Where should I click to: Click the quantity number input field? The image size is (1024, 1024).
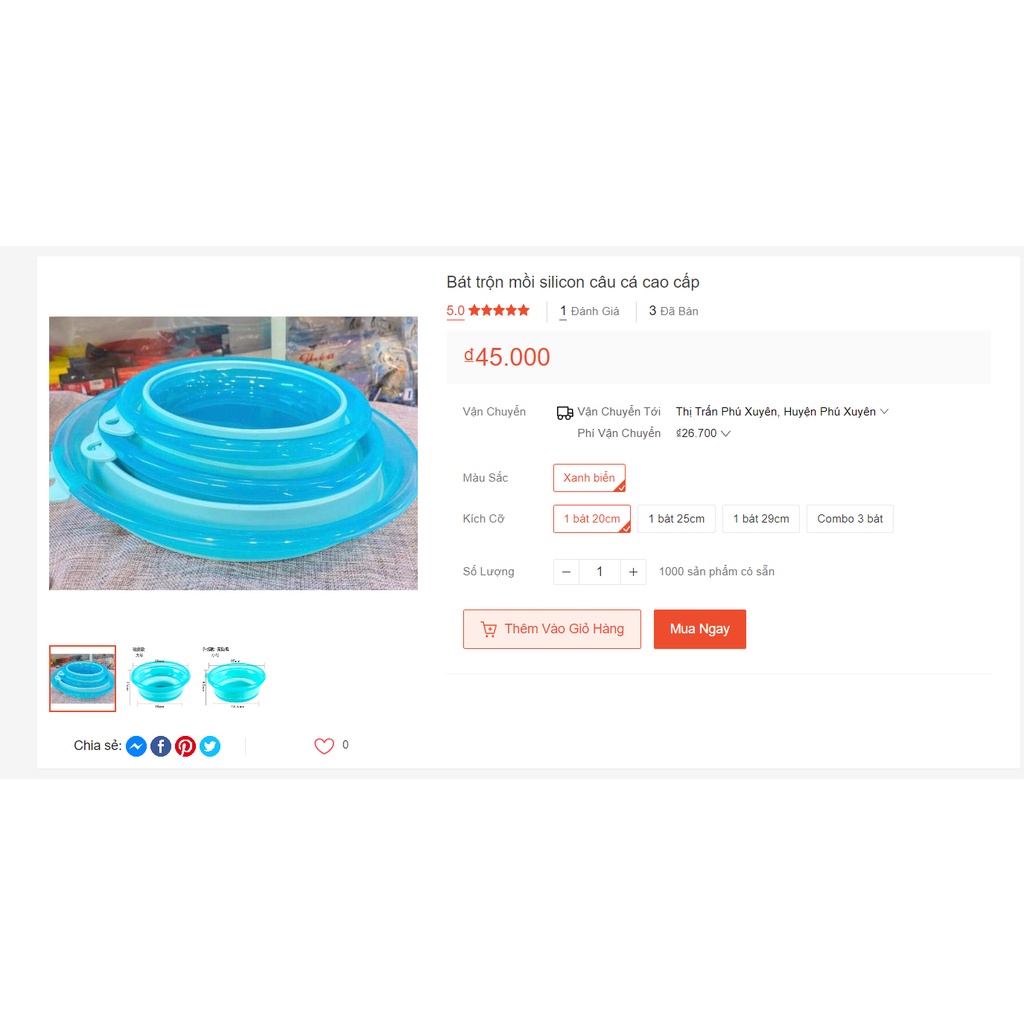600,571
